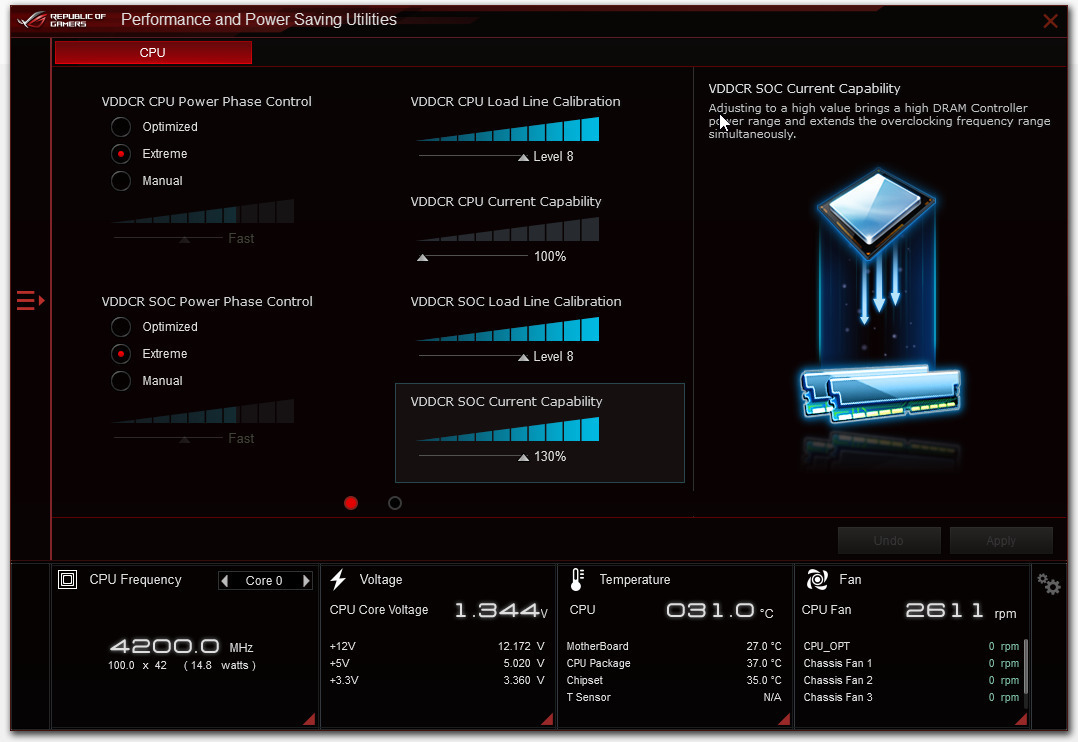Click the Core 0 selector label
The image size is (1078, 742).
264,580
